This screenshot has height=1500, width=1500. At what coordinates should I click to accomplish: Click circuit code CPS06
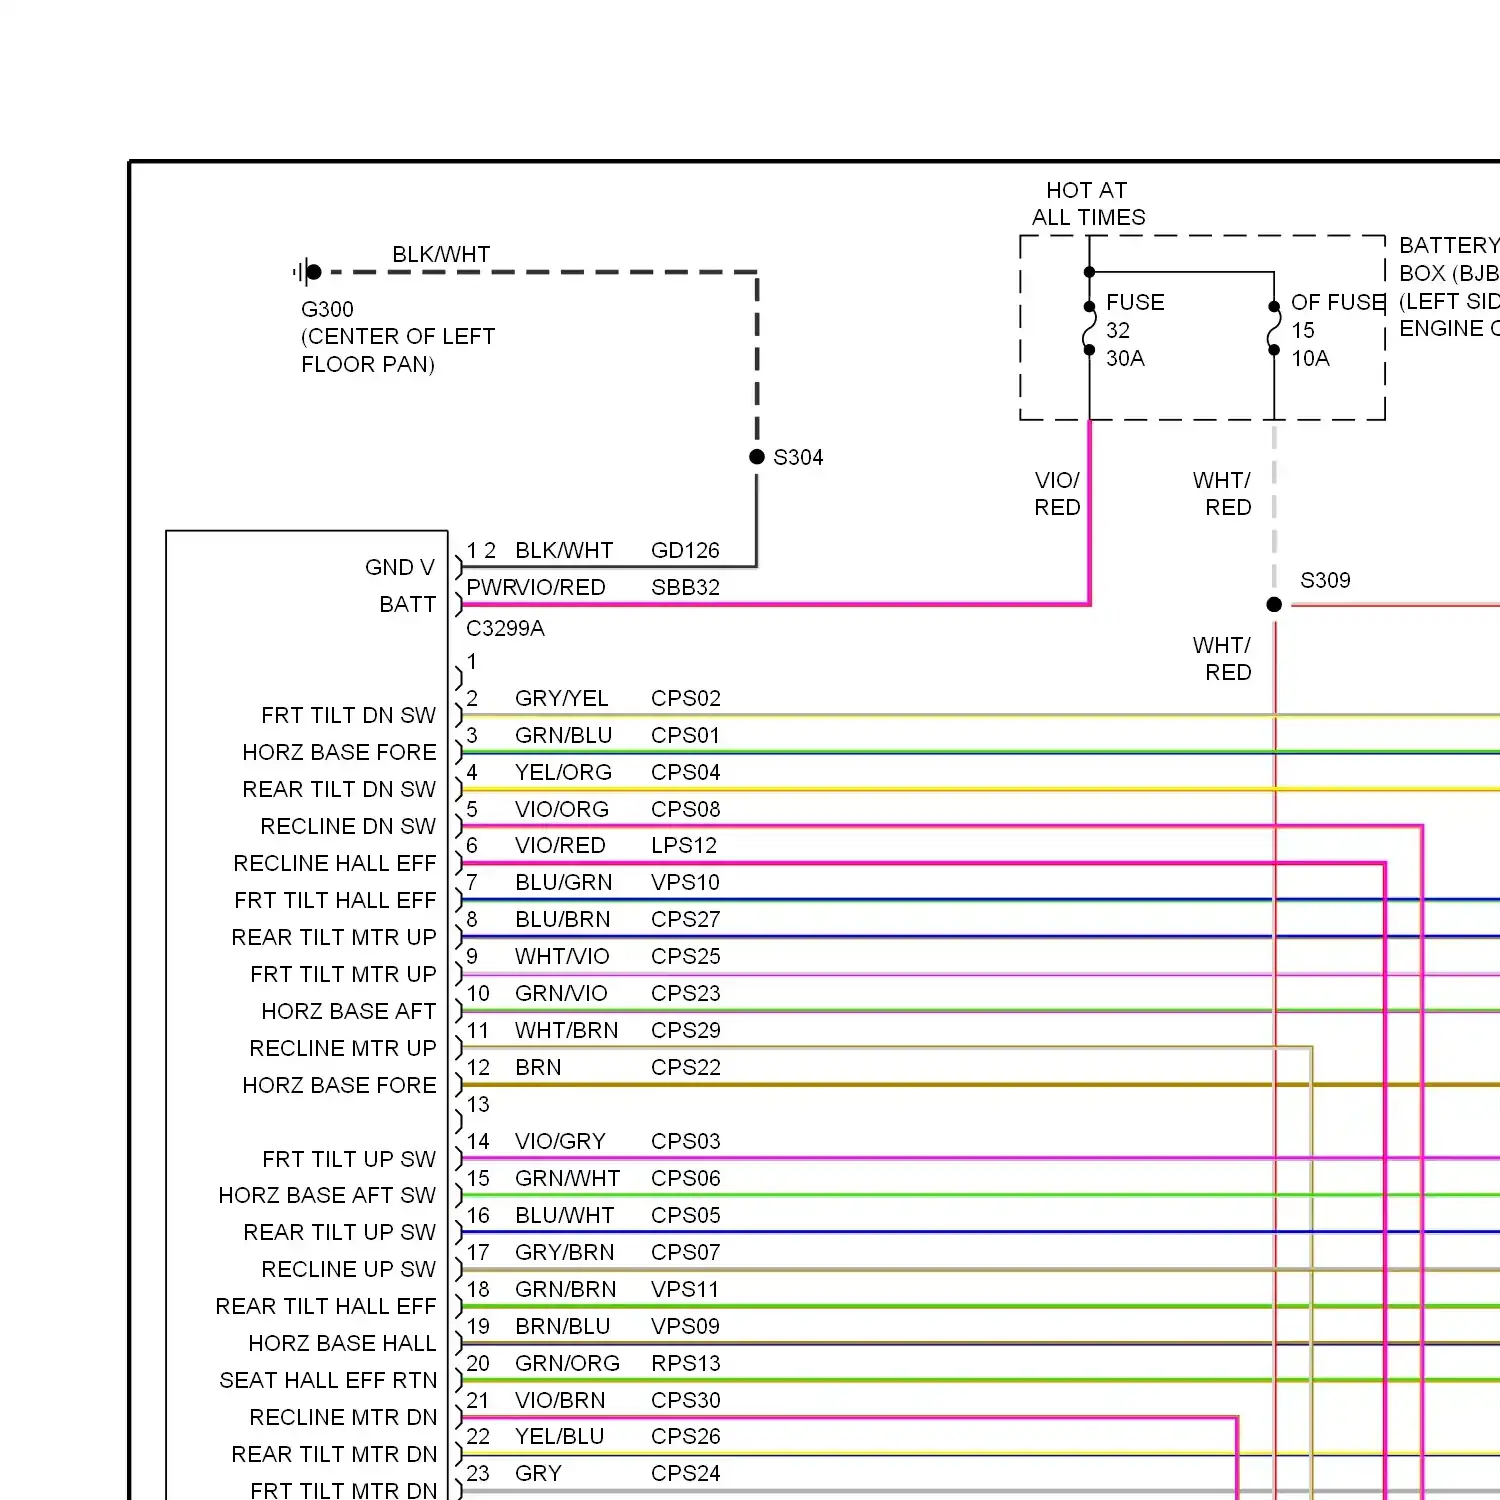pyautogui.click(x=685, y=1179)
